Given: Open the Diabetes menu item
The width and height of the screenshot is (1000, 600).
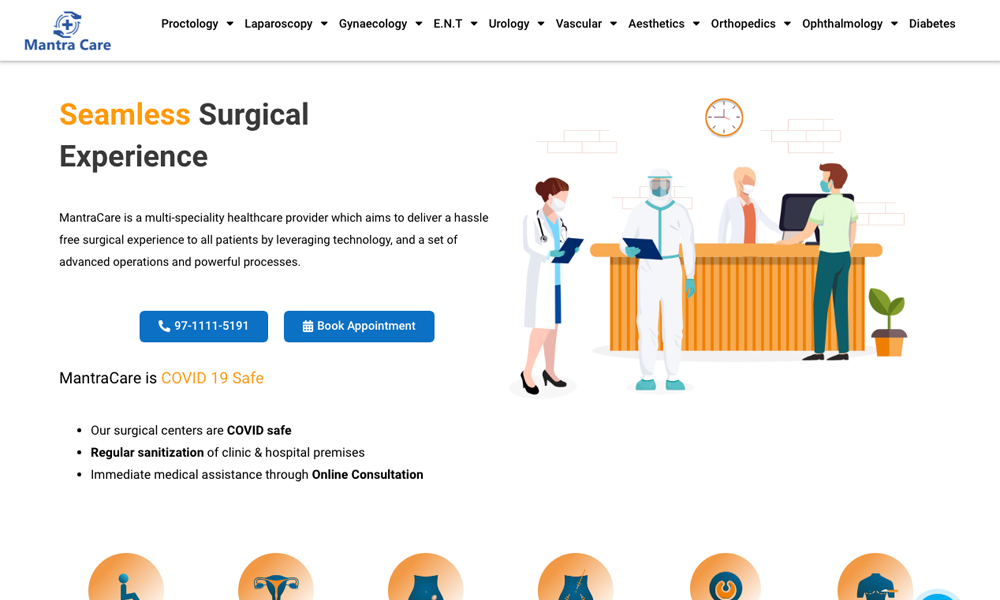Looking at the screenshot, I should [932, 24].
